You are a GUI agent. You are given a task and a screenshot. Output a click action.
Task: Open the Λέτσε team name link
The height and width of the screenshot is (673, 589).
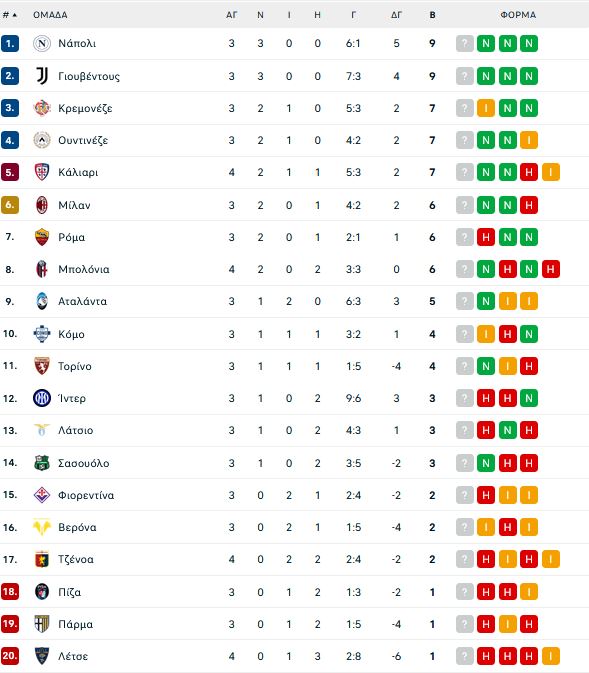[x=73, y=656]
